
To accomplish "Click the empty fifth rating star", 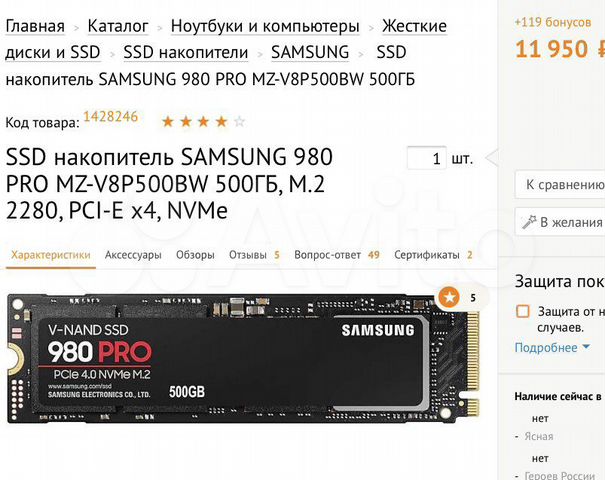I will pyautogui.click(x=240, y=122).
